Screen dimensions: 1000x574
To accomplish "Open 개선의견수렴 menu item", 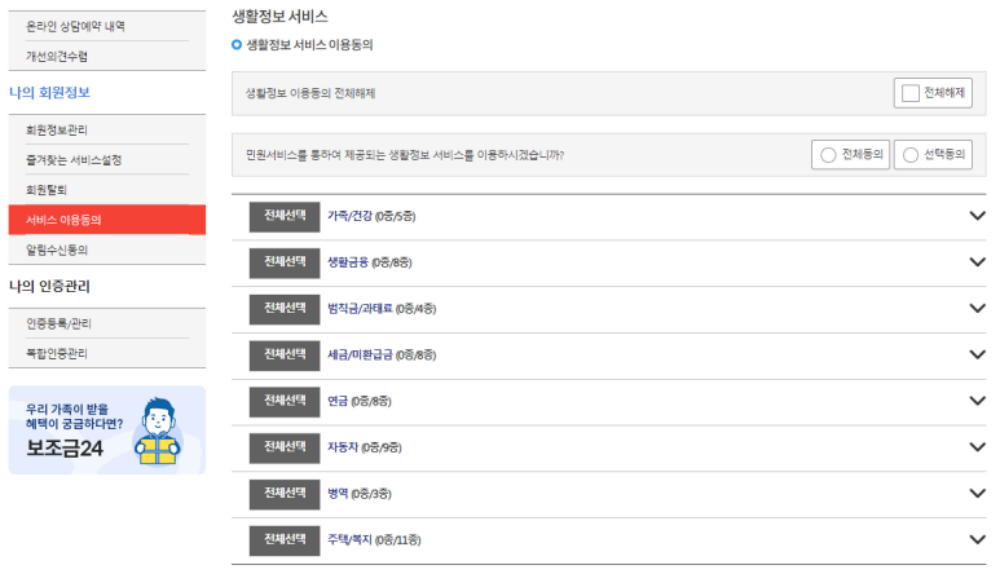I will click(x=57, y=56).
